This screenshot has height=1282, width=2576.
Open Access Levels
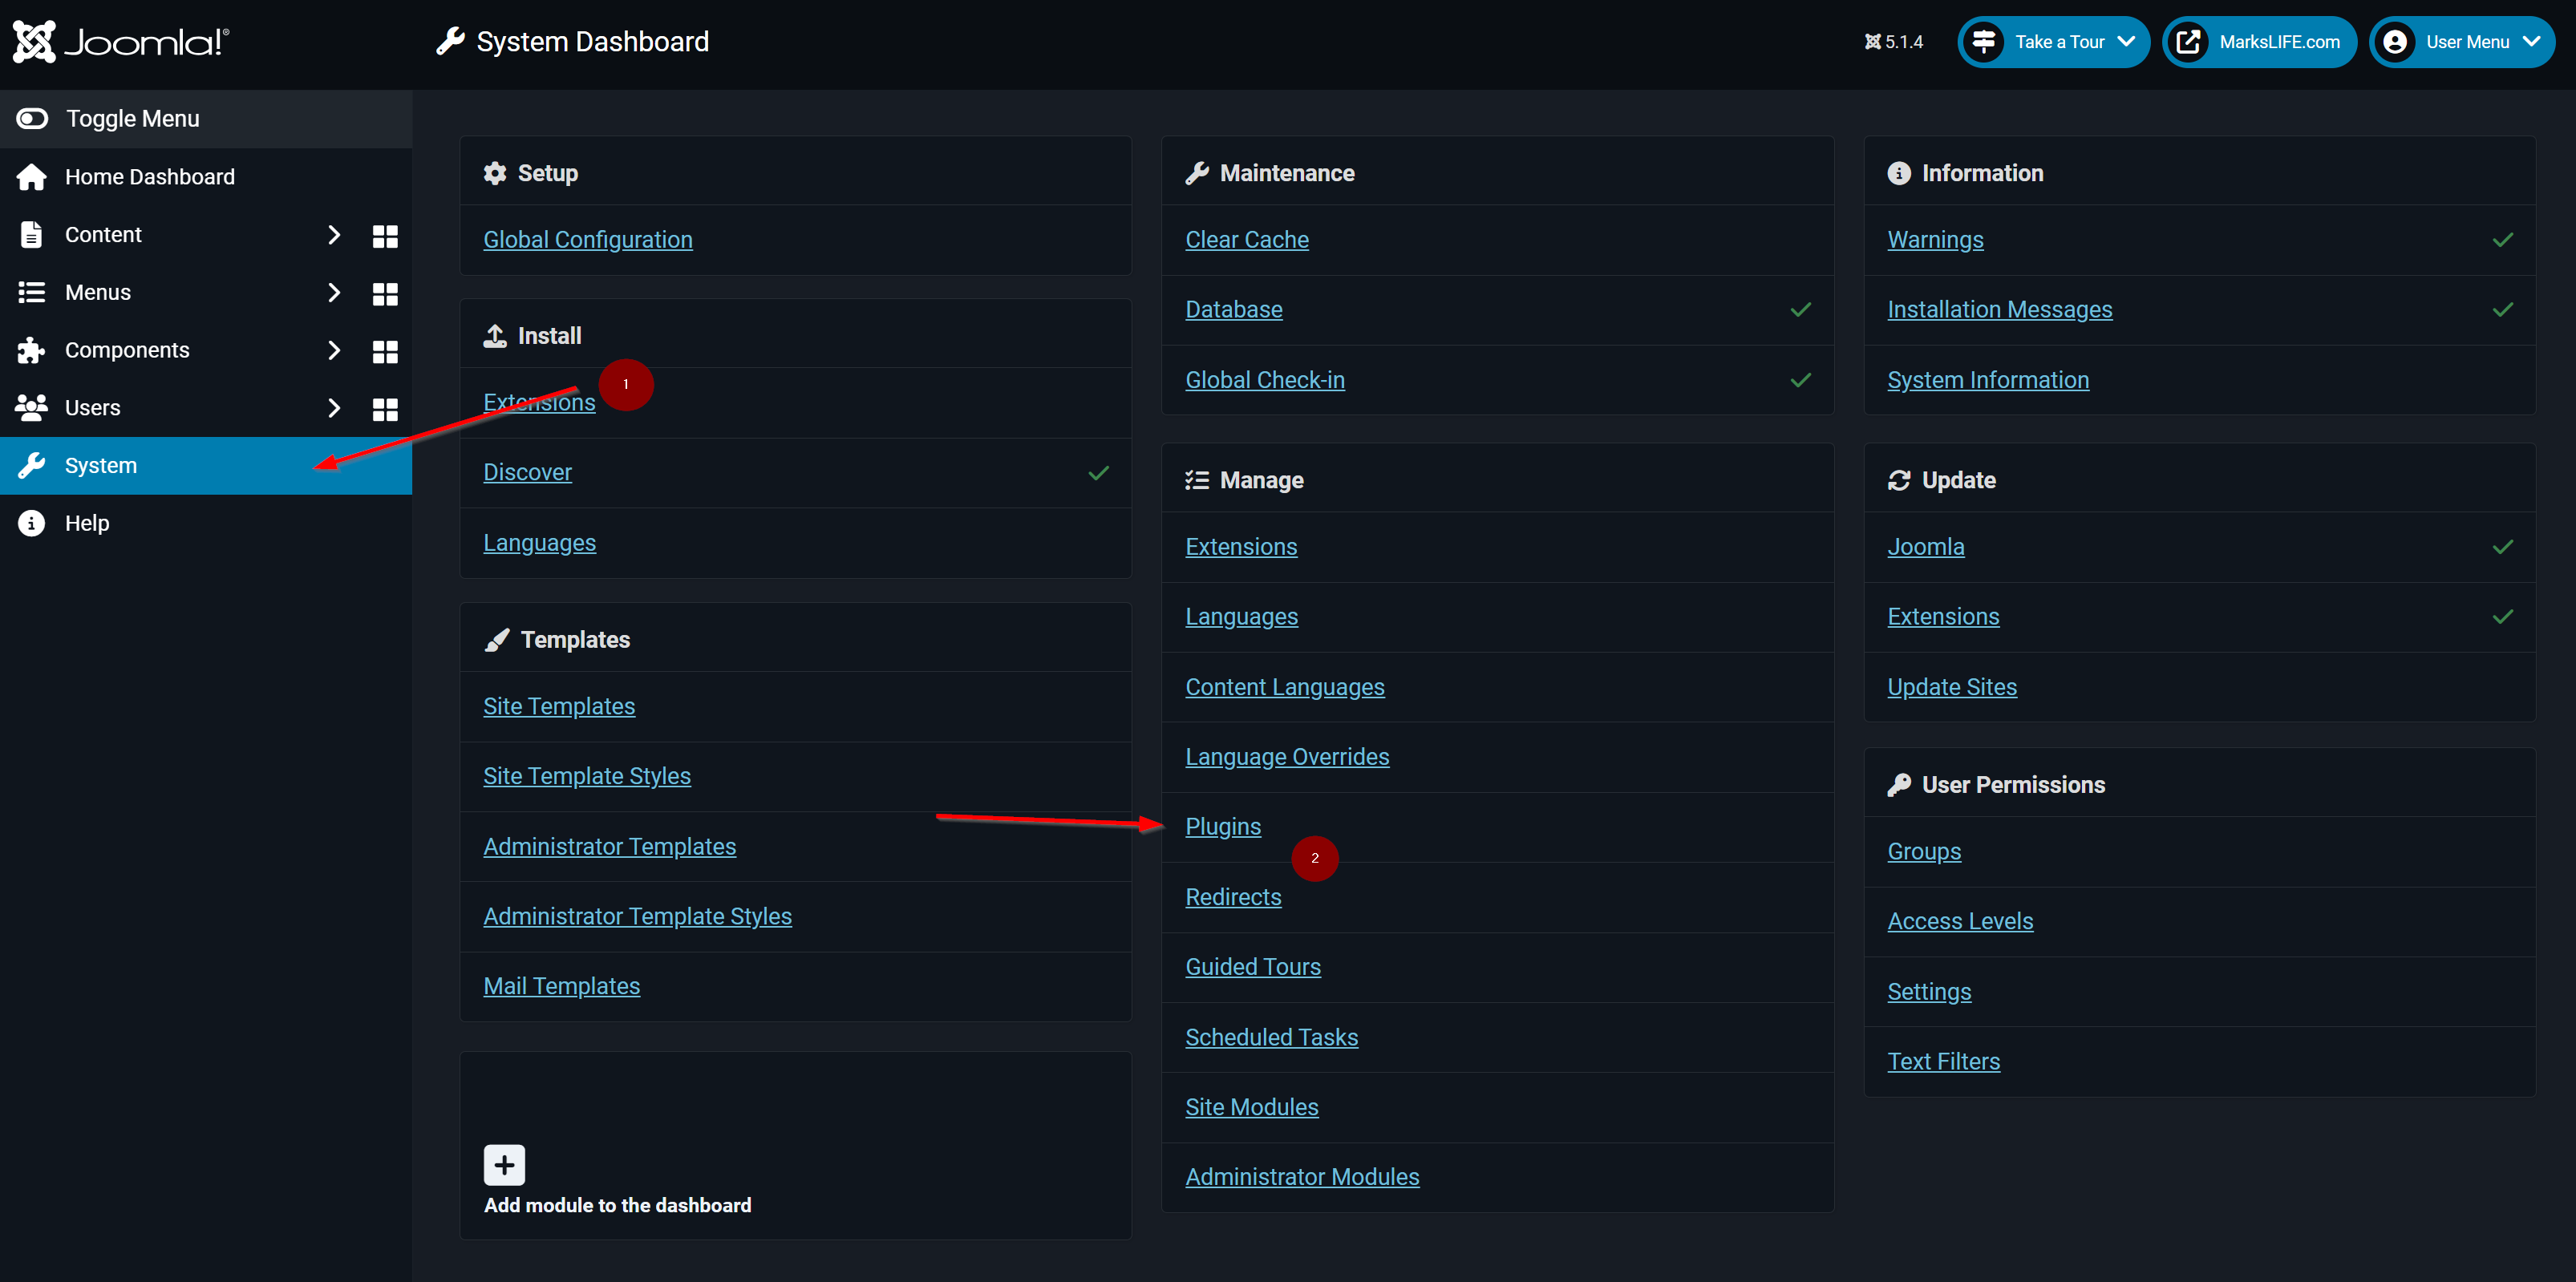[x=1960, y=922]
